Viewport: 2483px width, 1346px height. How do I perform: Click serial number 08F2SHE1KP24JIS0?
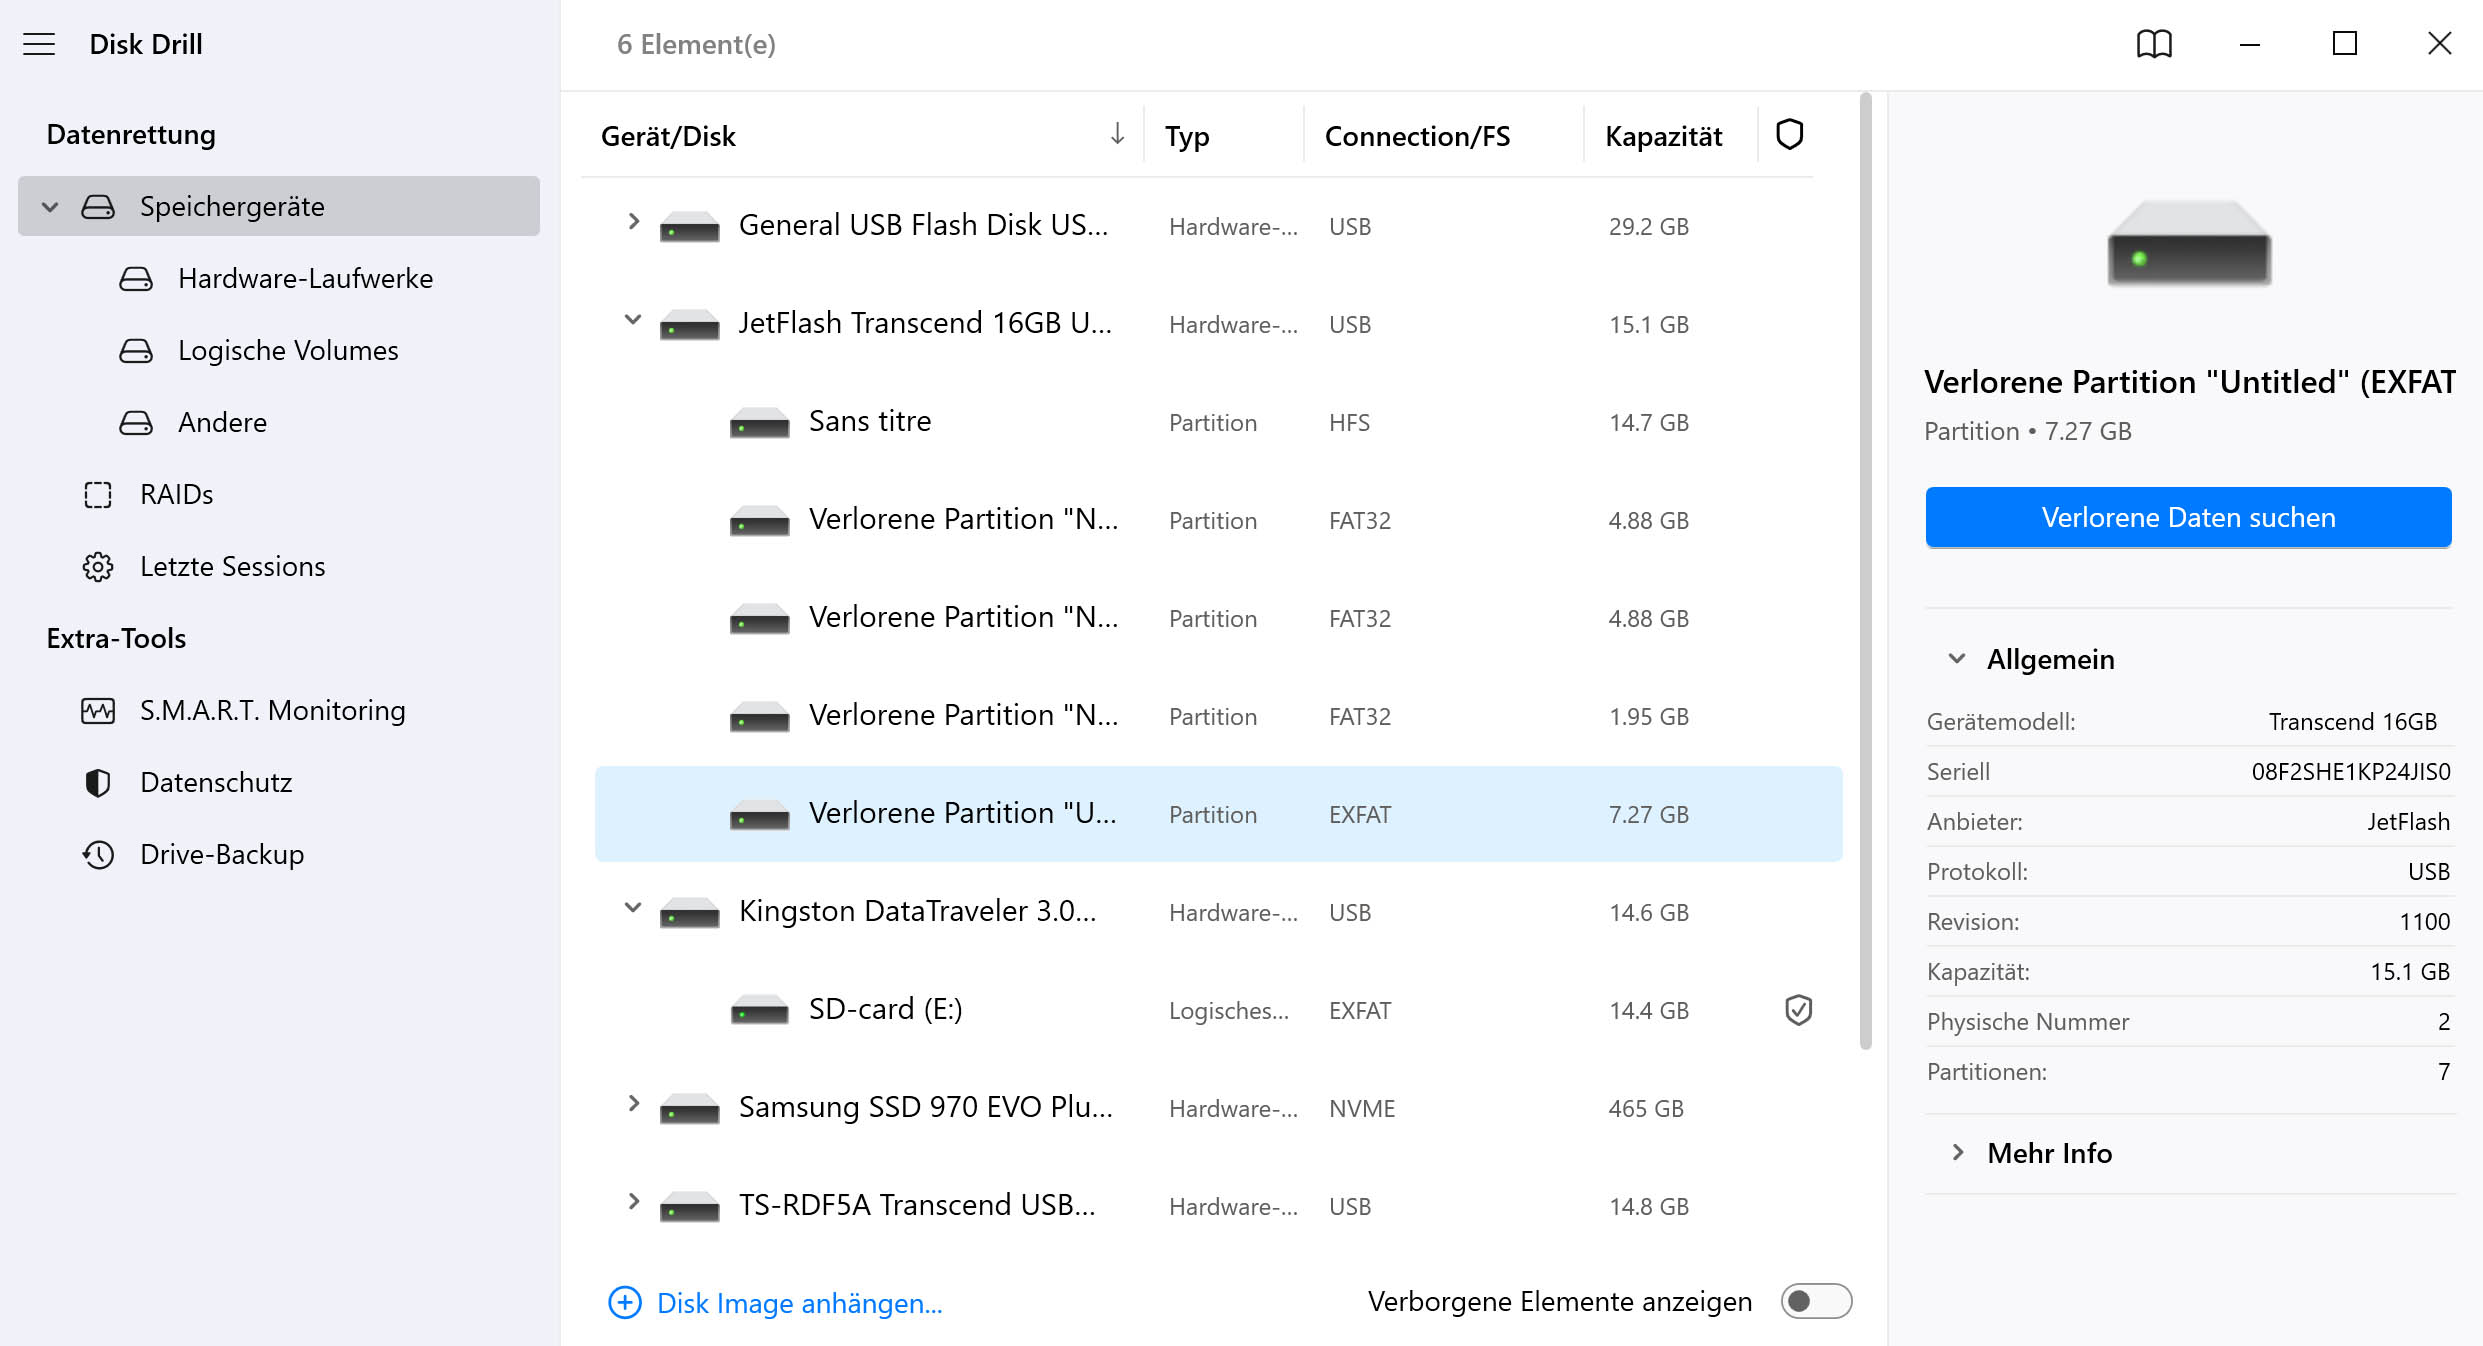pyautogui.click(x=2350, y=772)
